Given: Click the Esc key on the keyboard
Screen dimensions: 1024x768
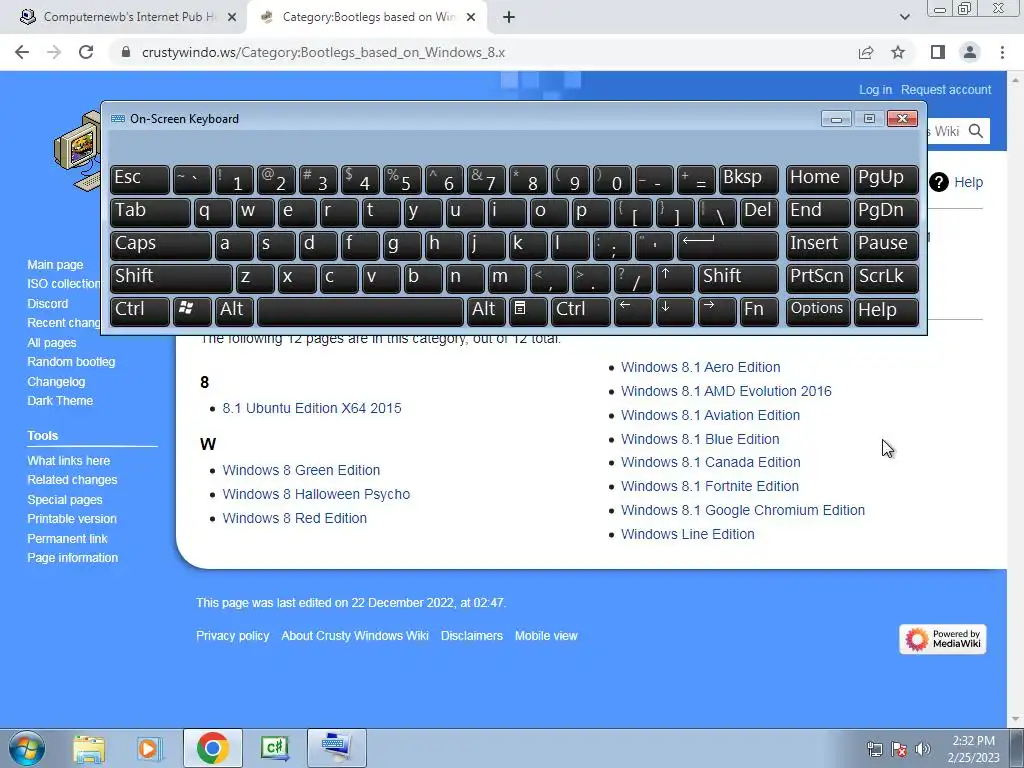Looking at the screenshot, I should [140, 179].
